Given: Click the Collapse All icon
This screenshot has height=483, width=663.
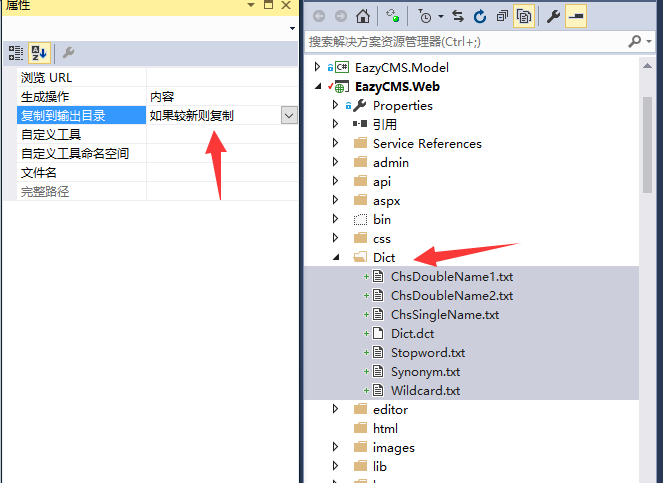Looking at the screenshot, I should [502, 16].
